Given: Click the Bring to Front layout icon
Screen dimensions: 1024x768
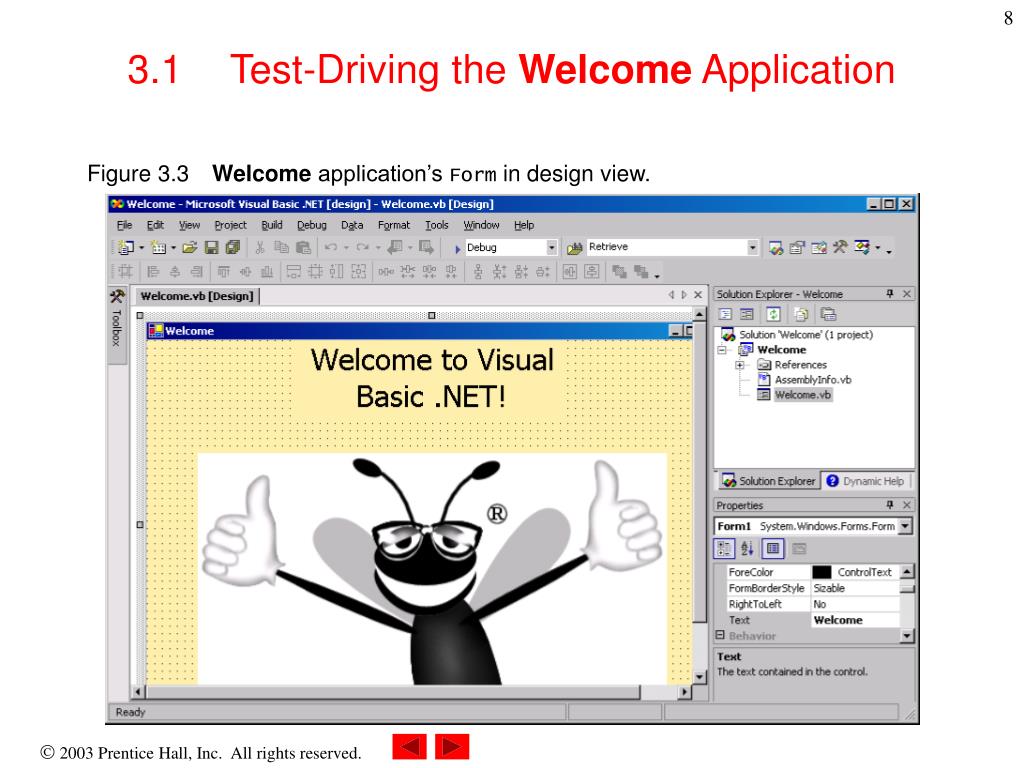Looking at the screenshot, I should [619, 272].
